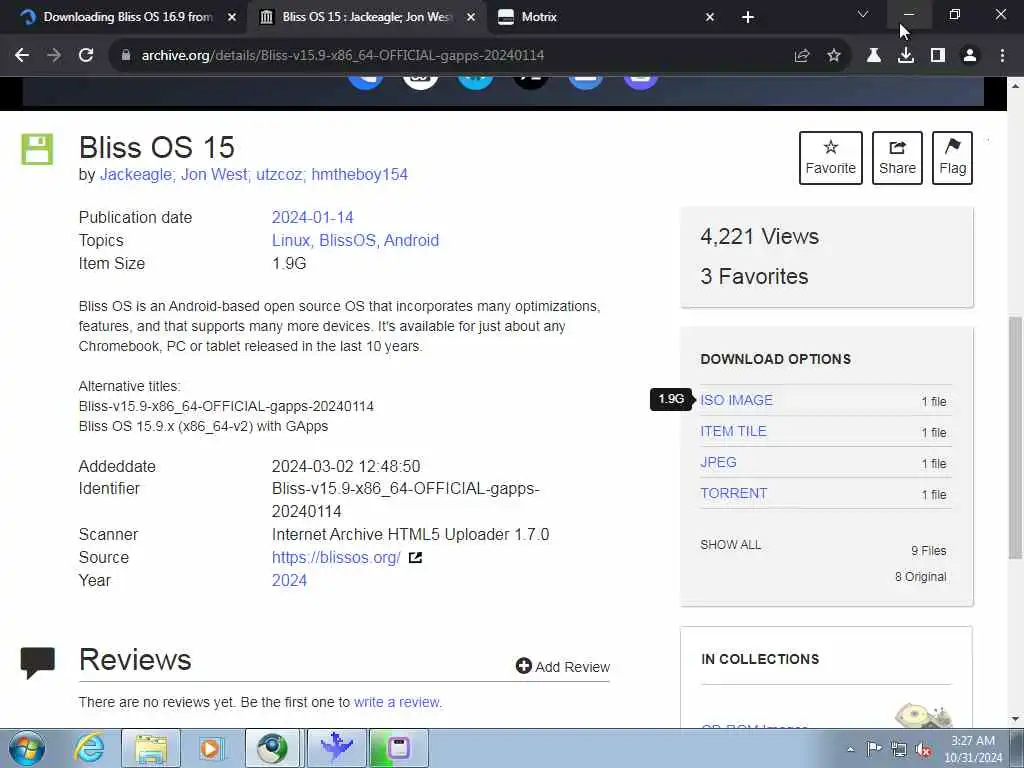Open the taskbar clock showing 3:27 AM

point(973,749)
